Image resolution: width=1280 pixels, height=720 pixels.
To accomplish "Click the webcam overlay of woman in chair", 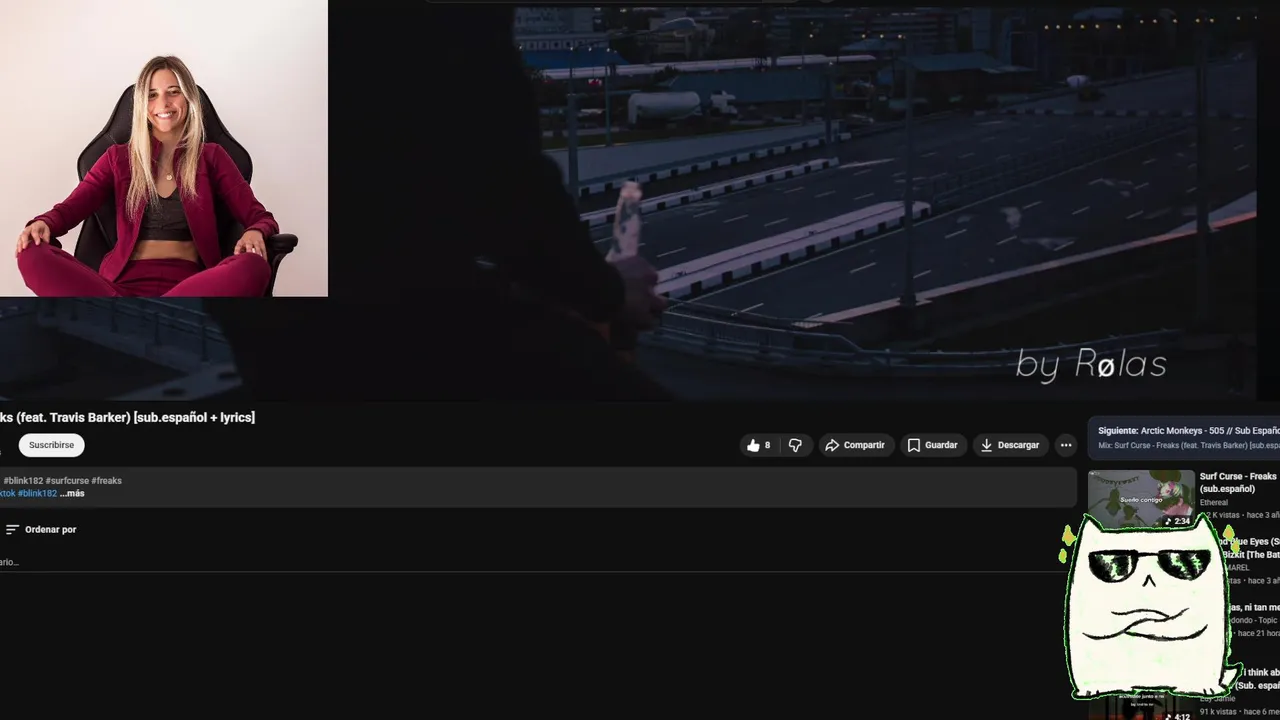I will (164, 148).
